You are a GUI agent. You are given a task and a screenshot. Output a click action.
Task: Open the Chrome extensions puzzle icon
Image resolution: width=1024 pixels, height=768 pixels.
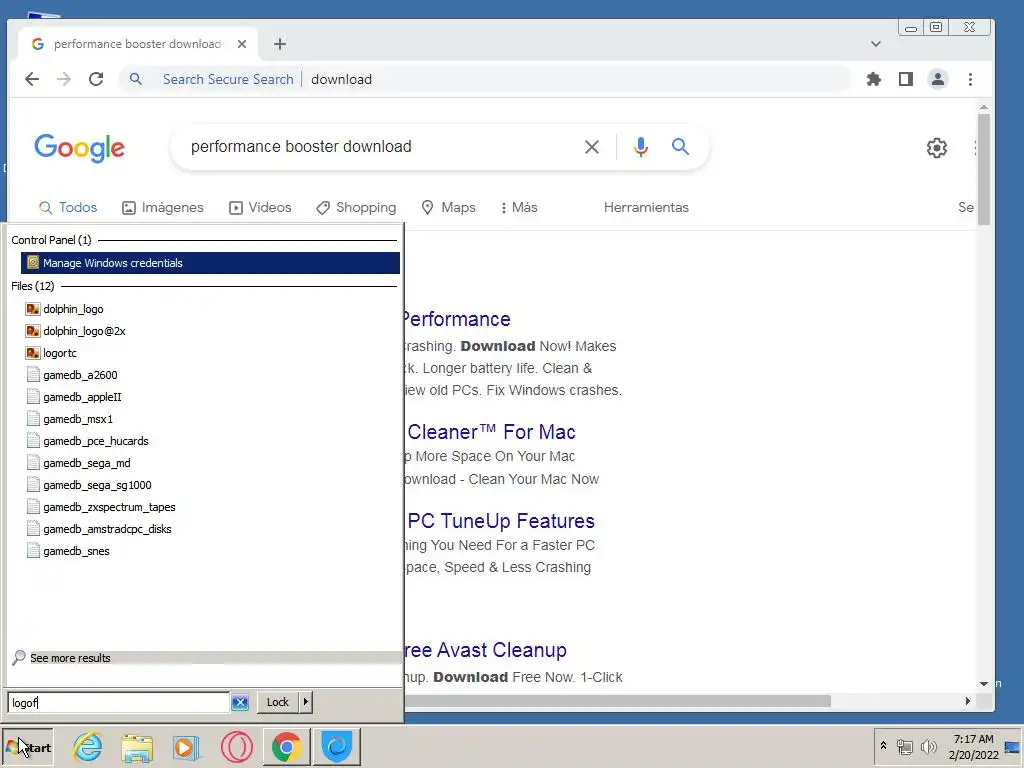[x=873, y=79]
